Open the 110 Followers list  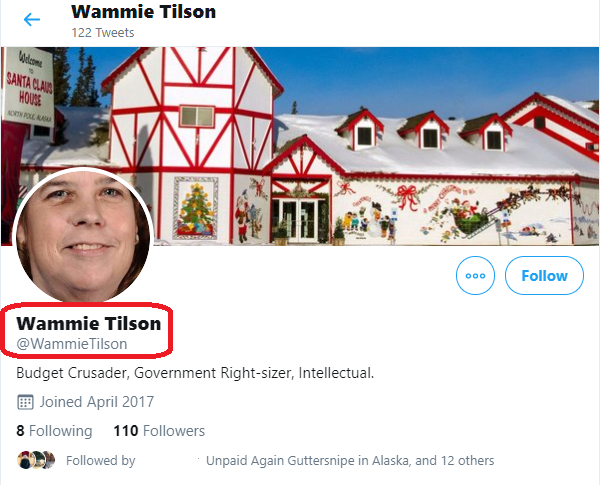pos(159,431)
